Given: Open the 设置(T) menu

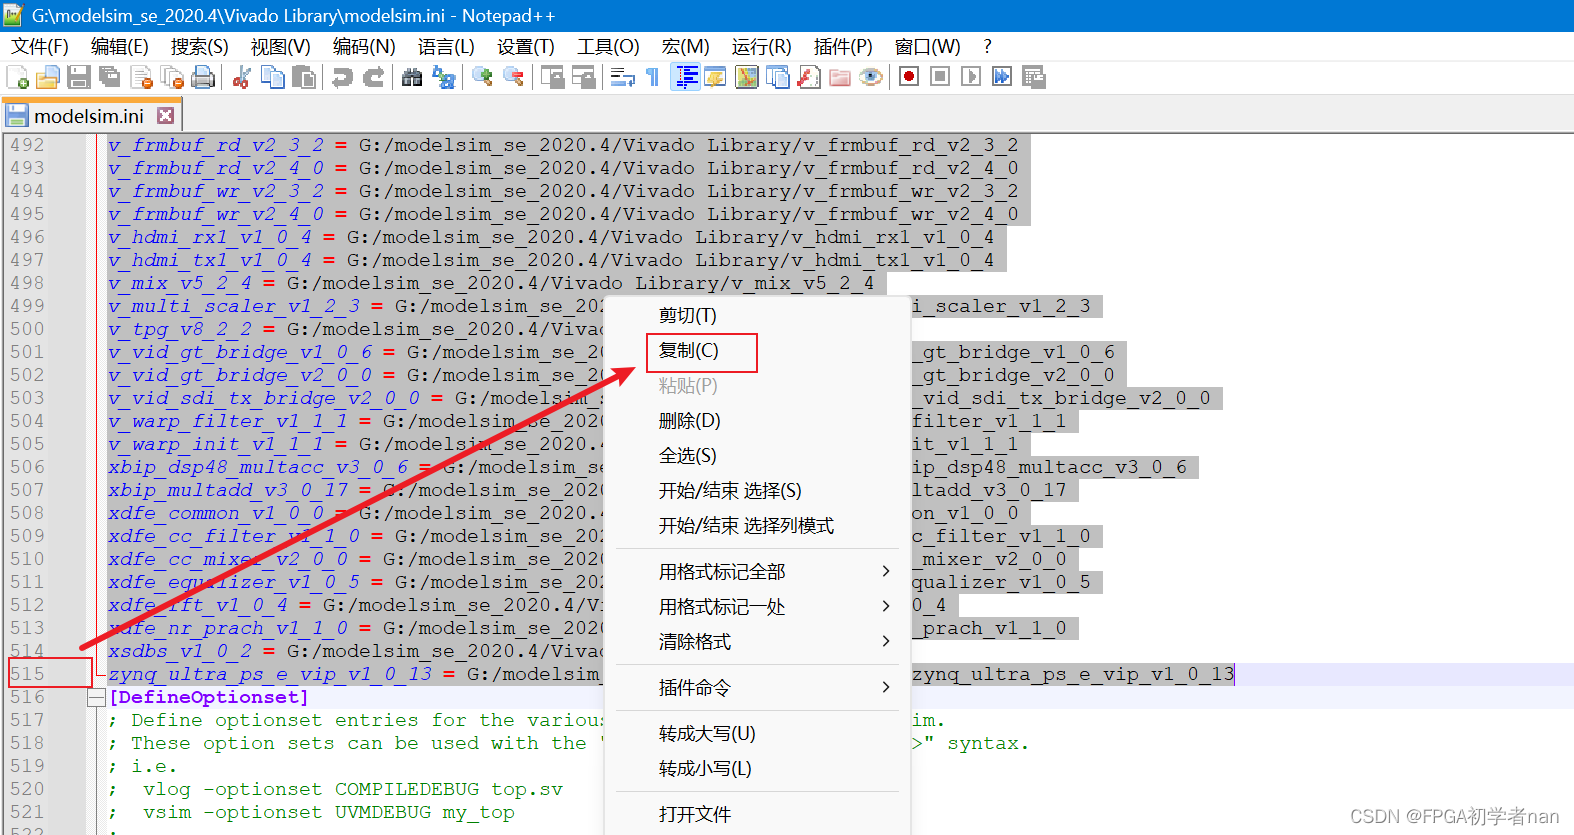Looking at the screenshot, I should click(526, 47).
